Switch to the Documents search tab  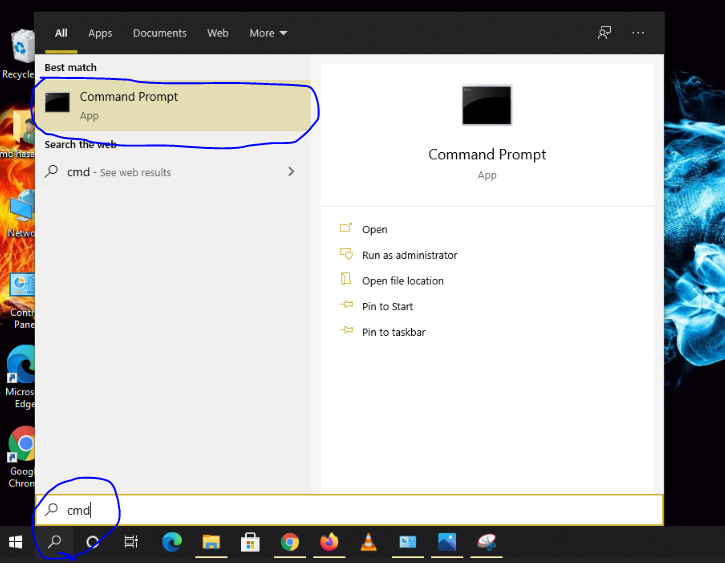point(160,33)
